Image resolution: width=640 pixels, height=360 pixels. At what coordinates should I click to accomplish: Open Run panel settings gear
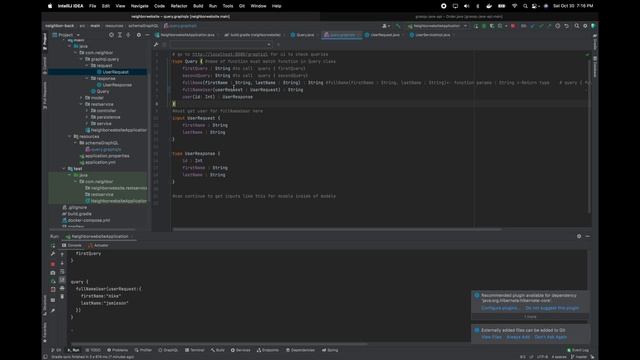579,236
